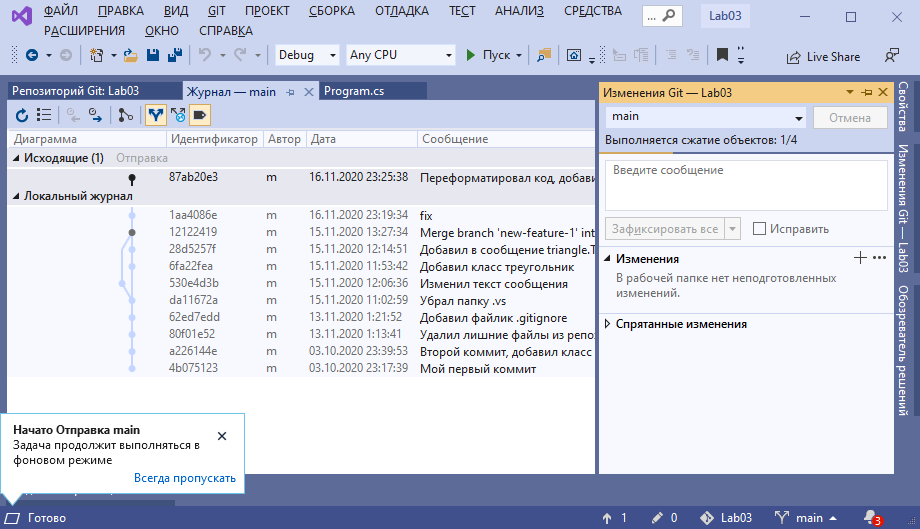The width and height of the screenshot is (920, 529).
Task: Click the Всегда пропускать link
Action: (x=185, y=478)
